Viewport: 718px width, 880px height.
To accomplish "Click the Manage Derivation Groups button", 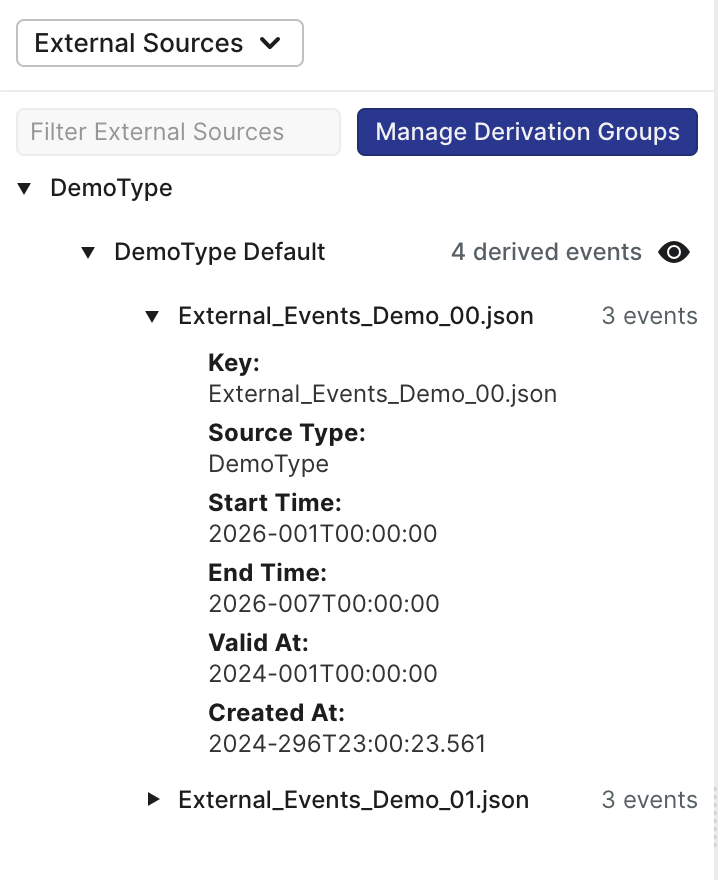I will pos(527,132).
